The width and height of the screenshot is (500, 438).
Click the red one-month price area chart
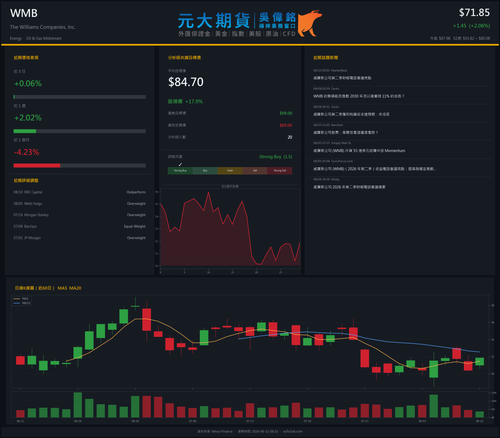click(x=230, y=228)
